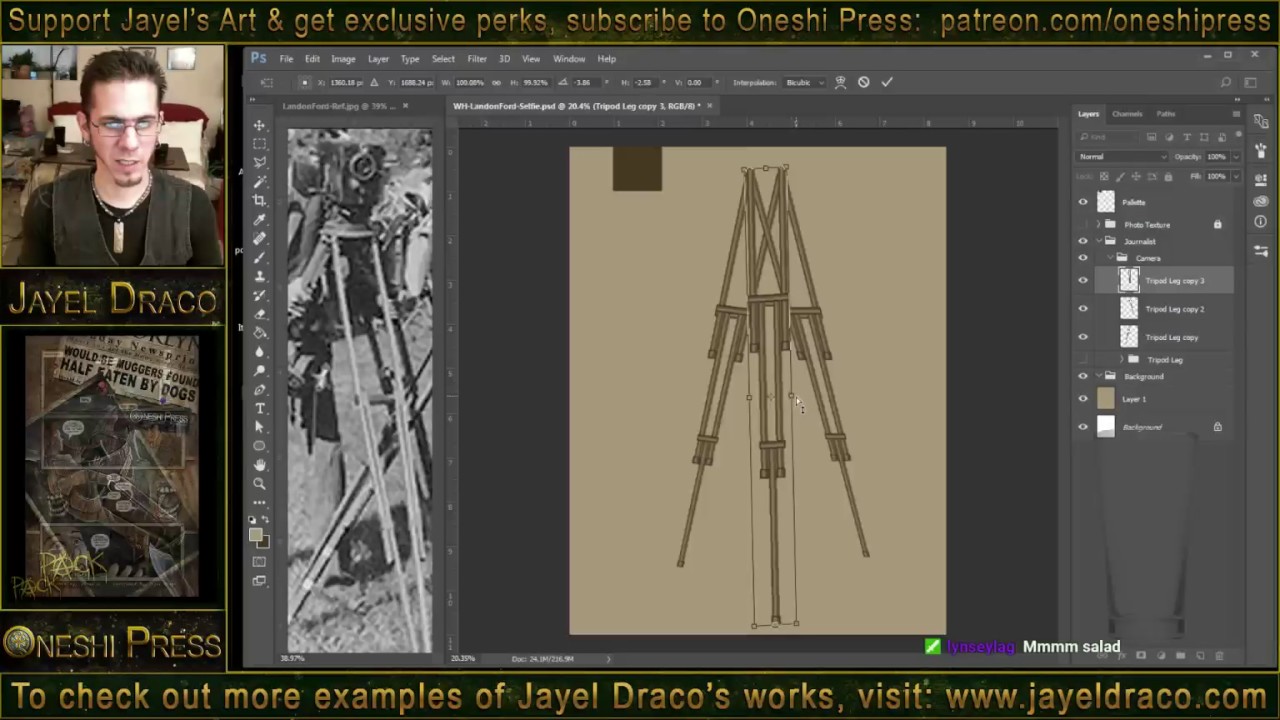
Task: Switch to the Paths tab
Action: pyautogui.click(x=1166, y=114)
